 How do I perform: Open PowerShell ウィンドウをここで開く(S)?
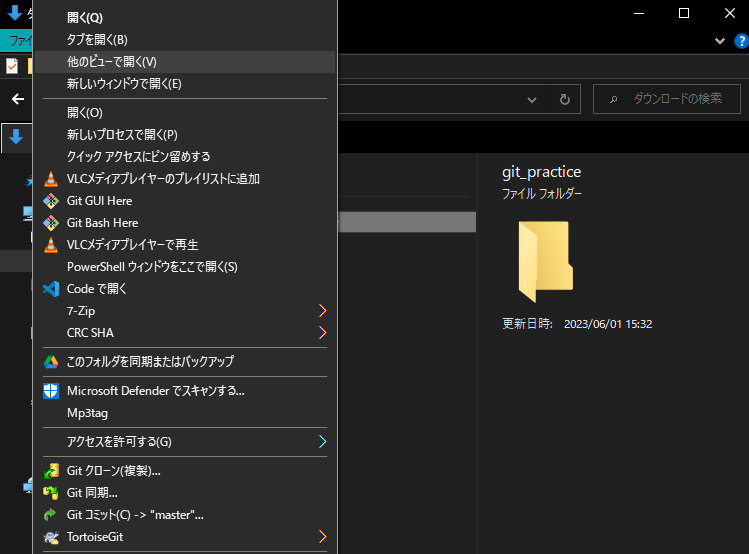[185, 266]
